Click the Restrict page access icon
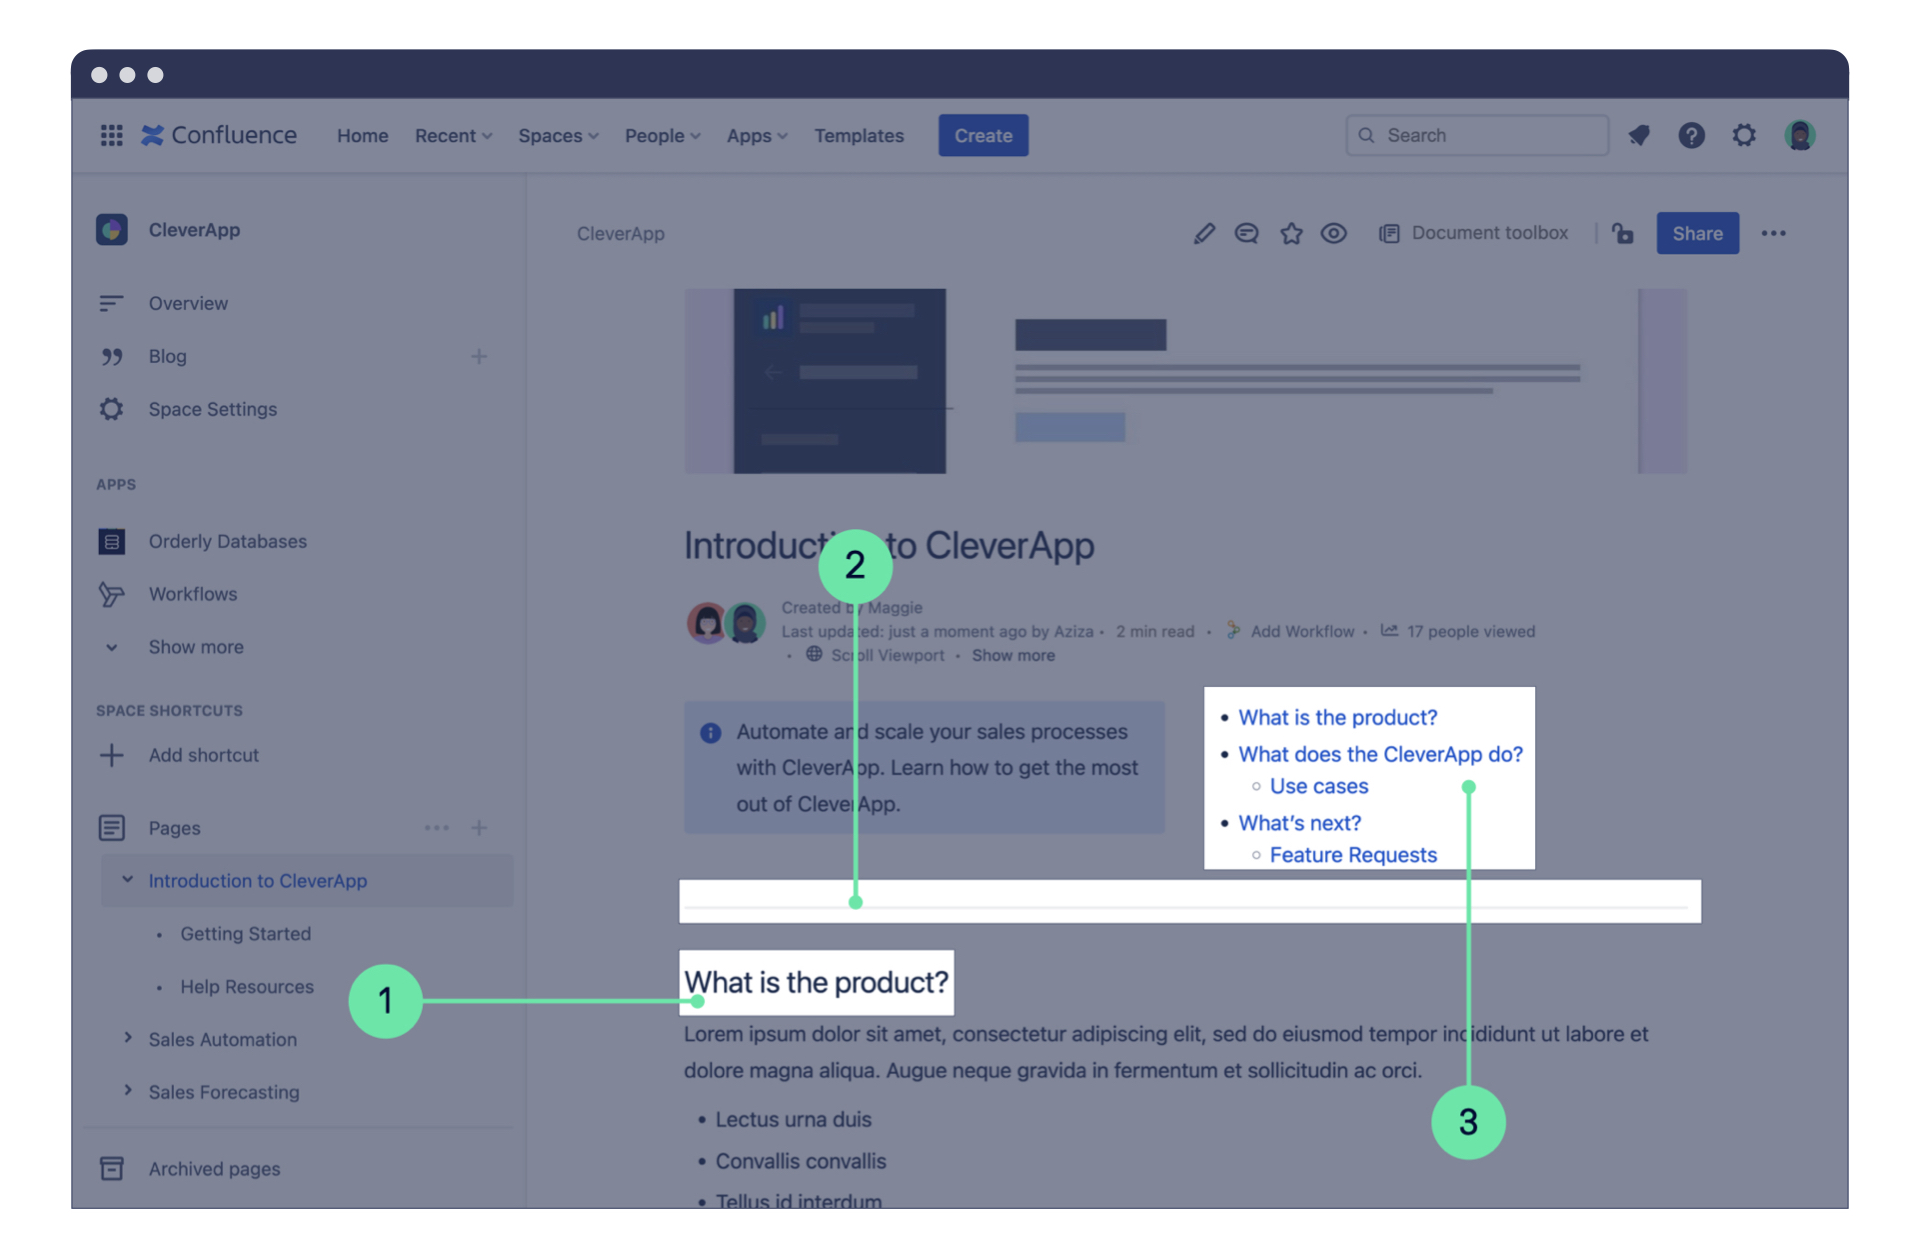 pyautogui.click(x=1621, y=233)
